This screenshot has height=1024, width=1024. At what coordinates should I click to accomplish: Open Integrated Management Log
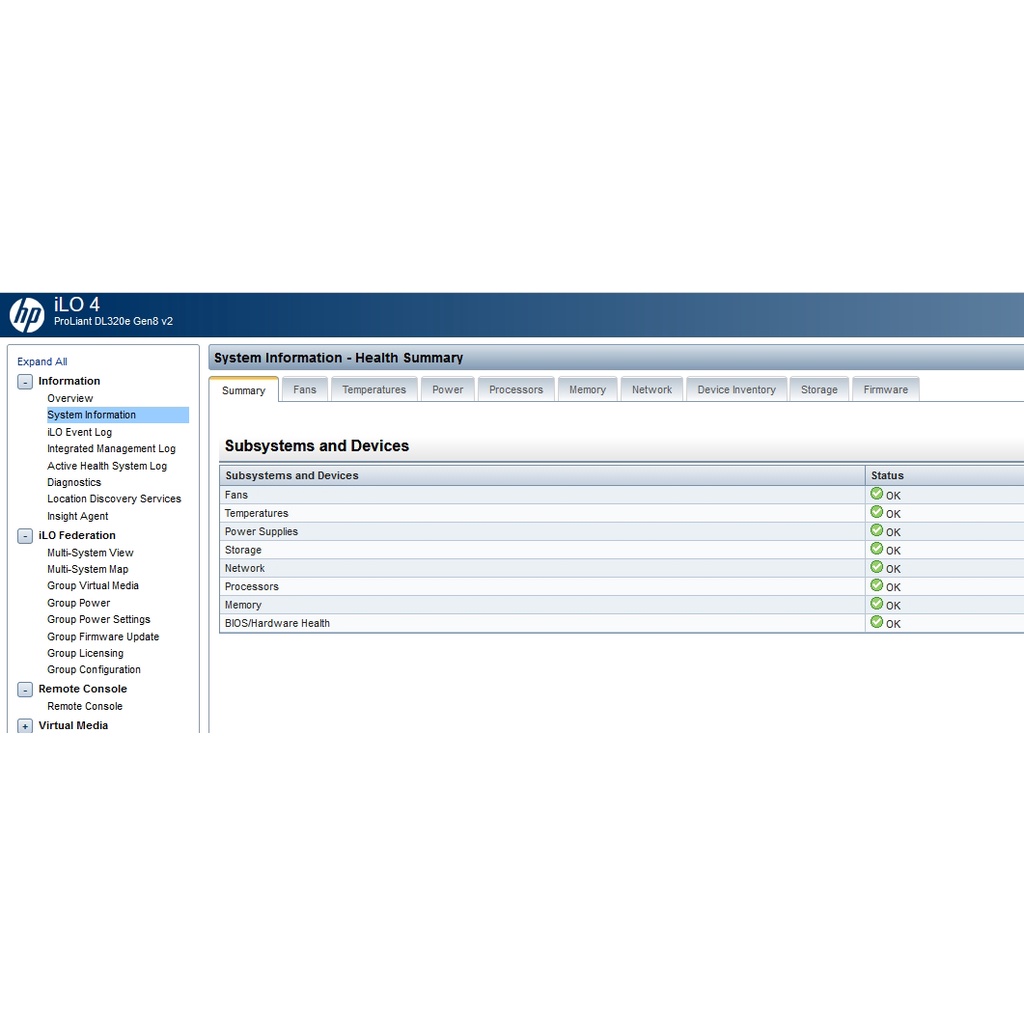111,449
